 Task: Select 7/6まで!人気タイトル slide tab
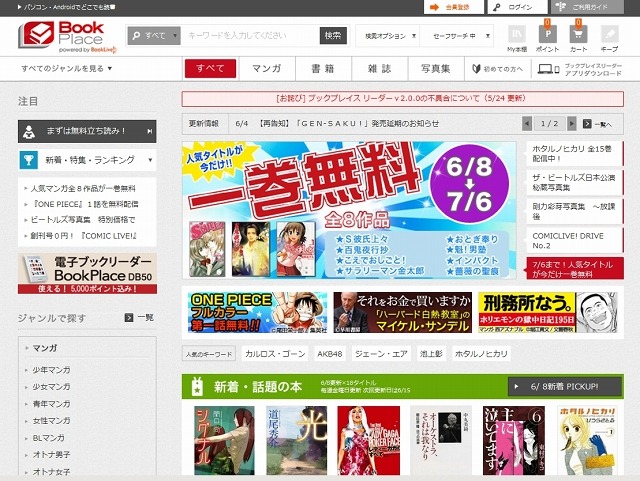574,269
